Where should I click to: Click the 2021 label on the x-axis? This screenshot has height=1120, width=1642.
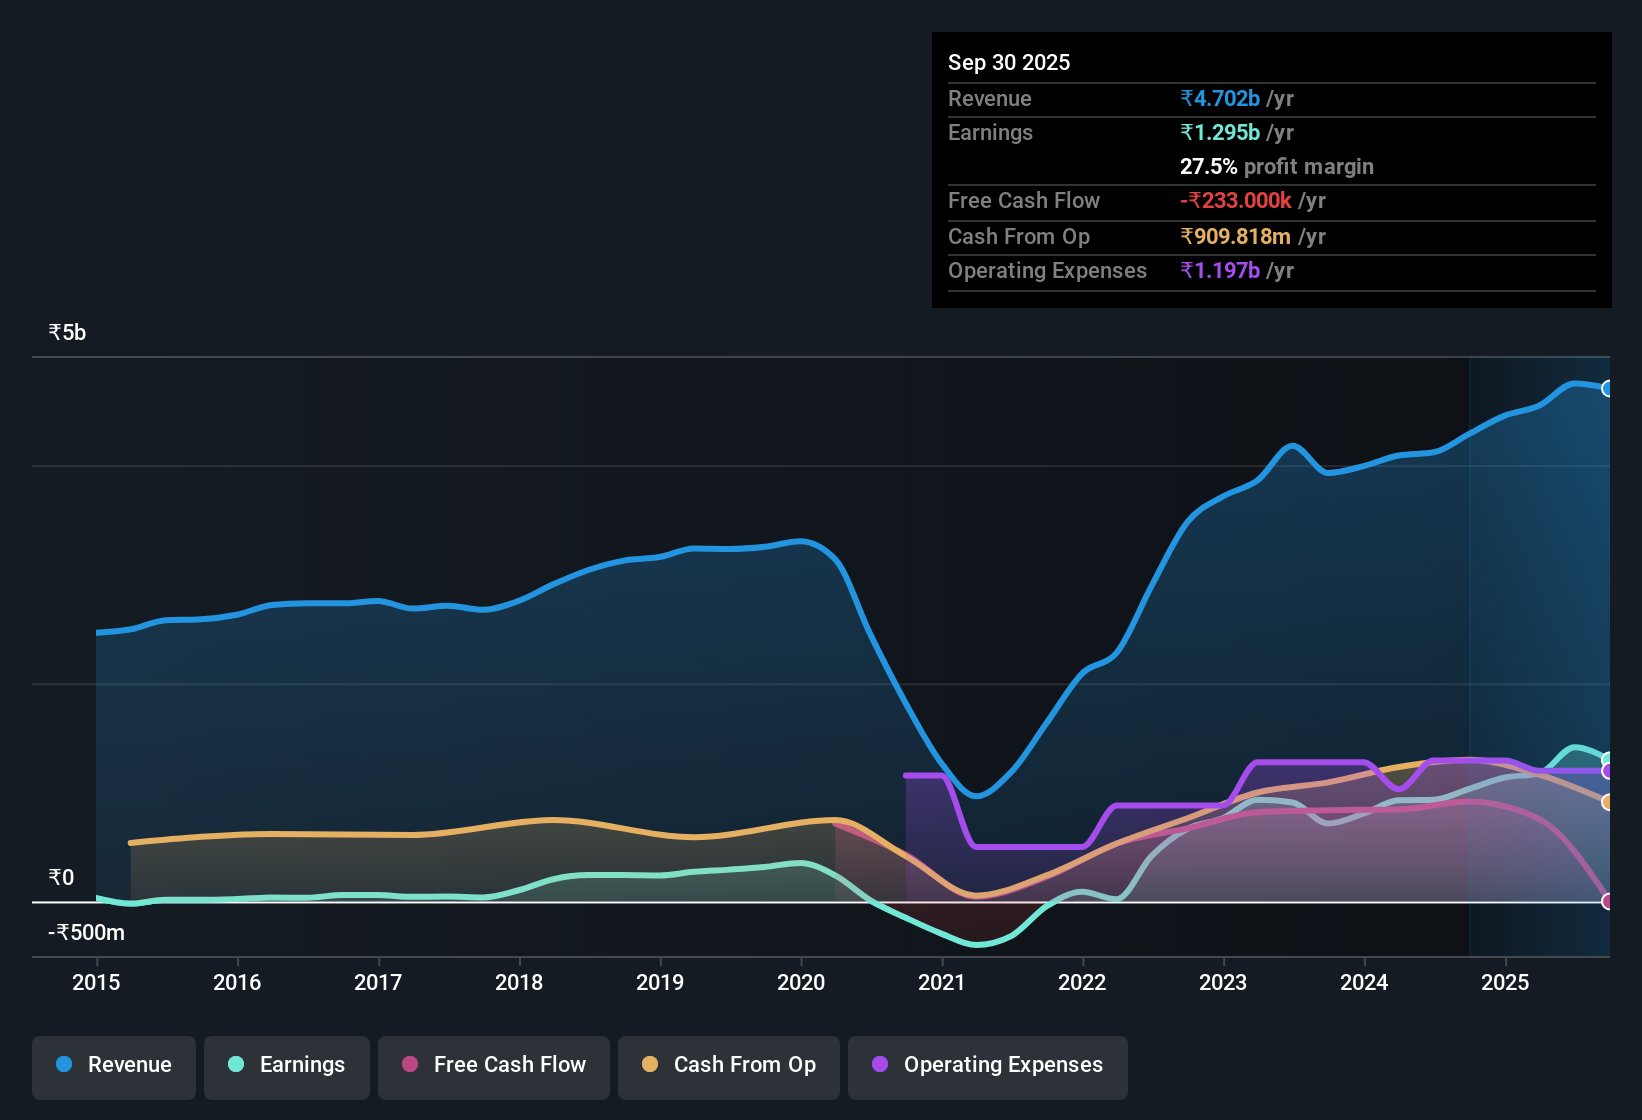(941, 983)
